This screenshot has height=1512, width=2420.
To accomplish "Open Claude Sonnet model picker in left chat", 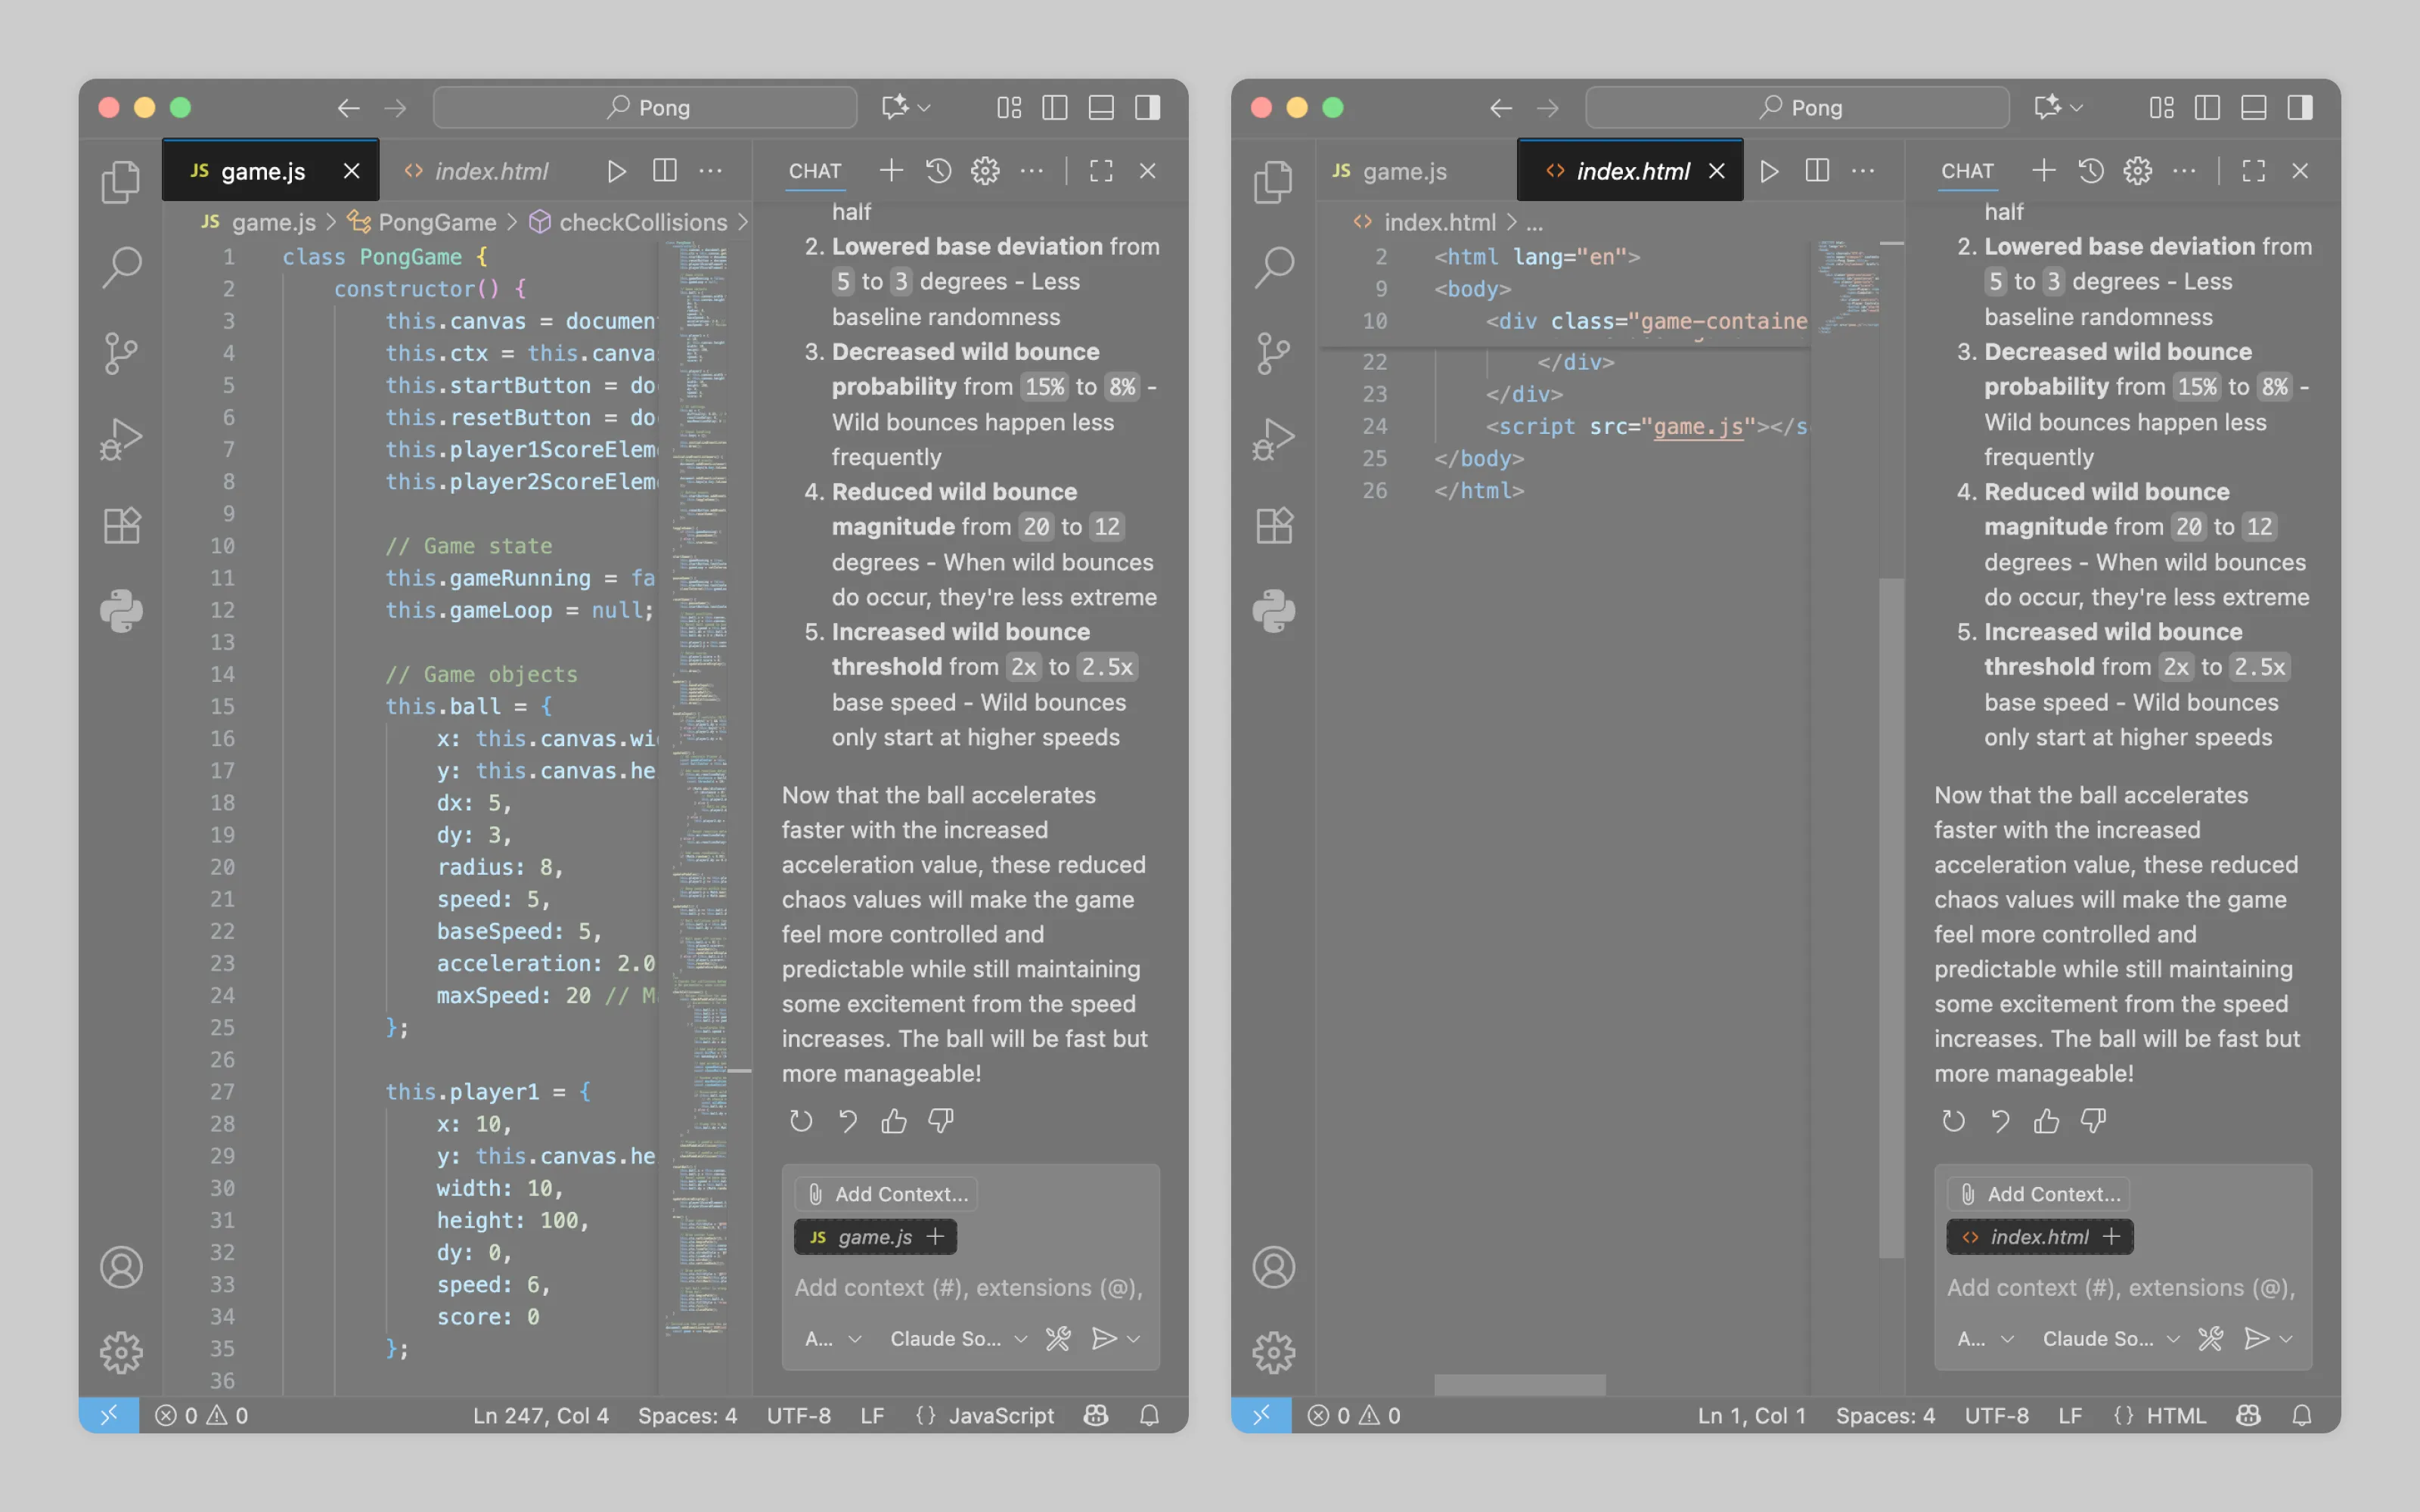I will pos(957,1338).
